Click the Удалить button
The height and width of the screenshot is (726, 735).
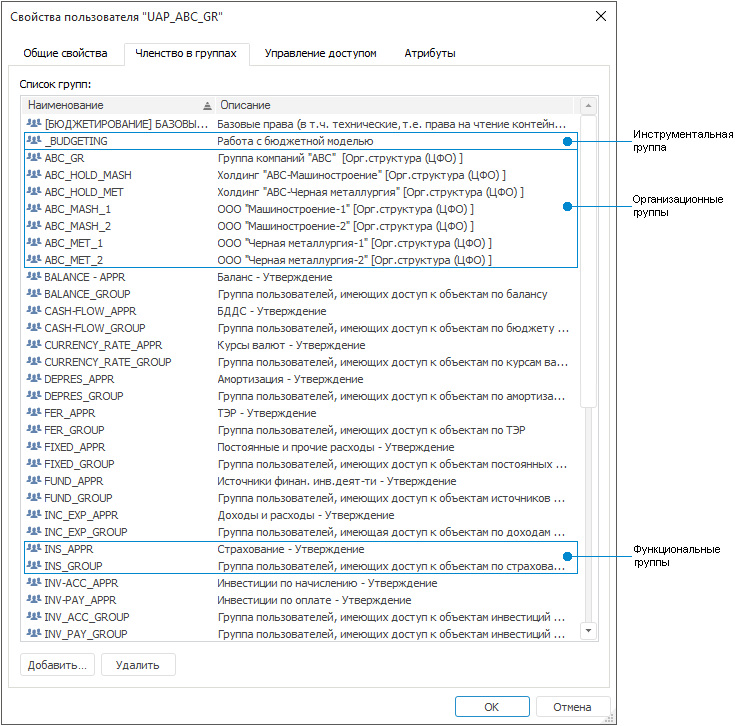click(138, 664)
